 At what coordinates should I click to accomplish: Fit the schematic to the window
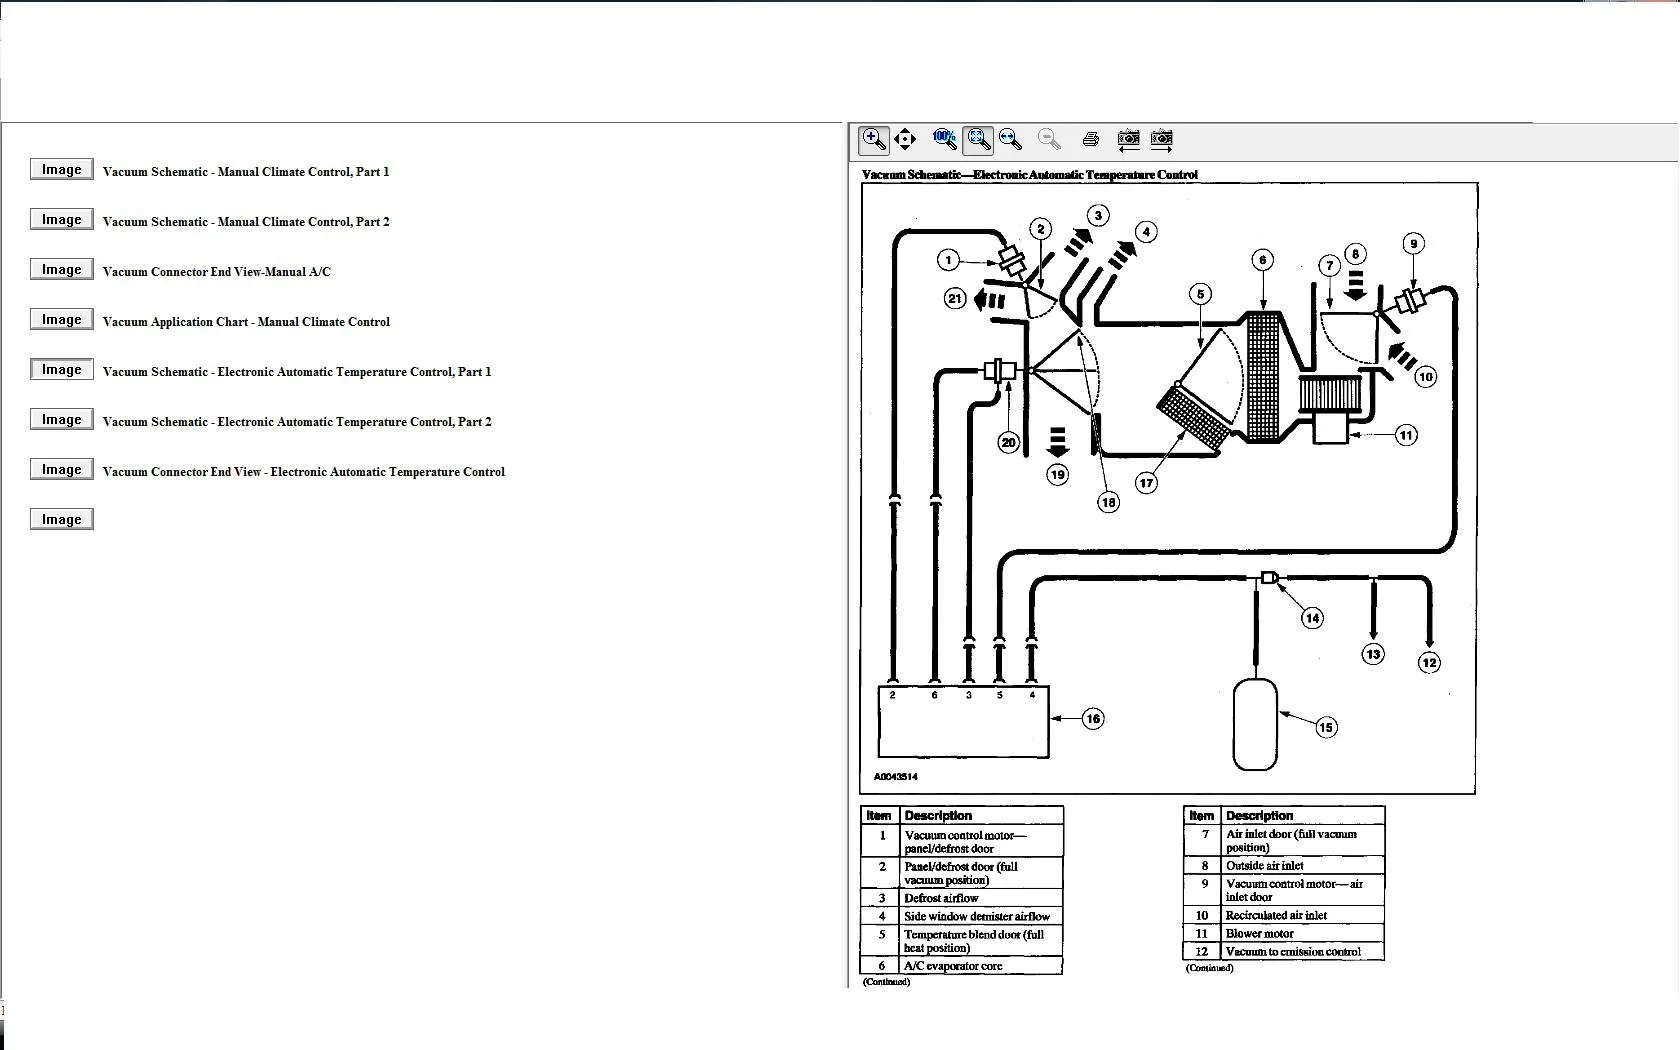tap(978, 140)
